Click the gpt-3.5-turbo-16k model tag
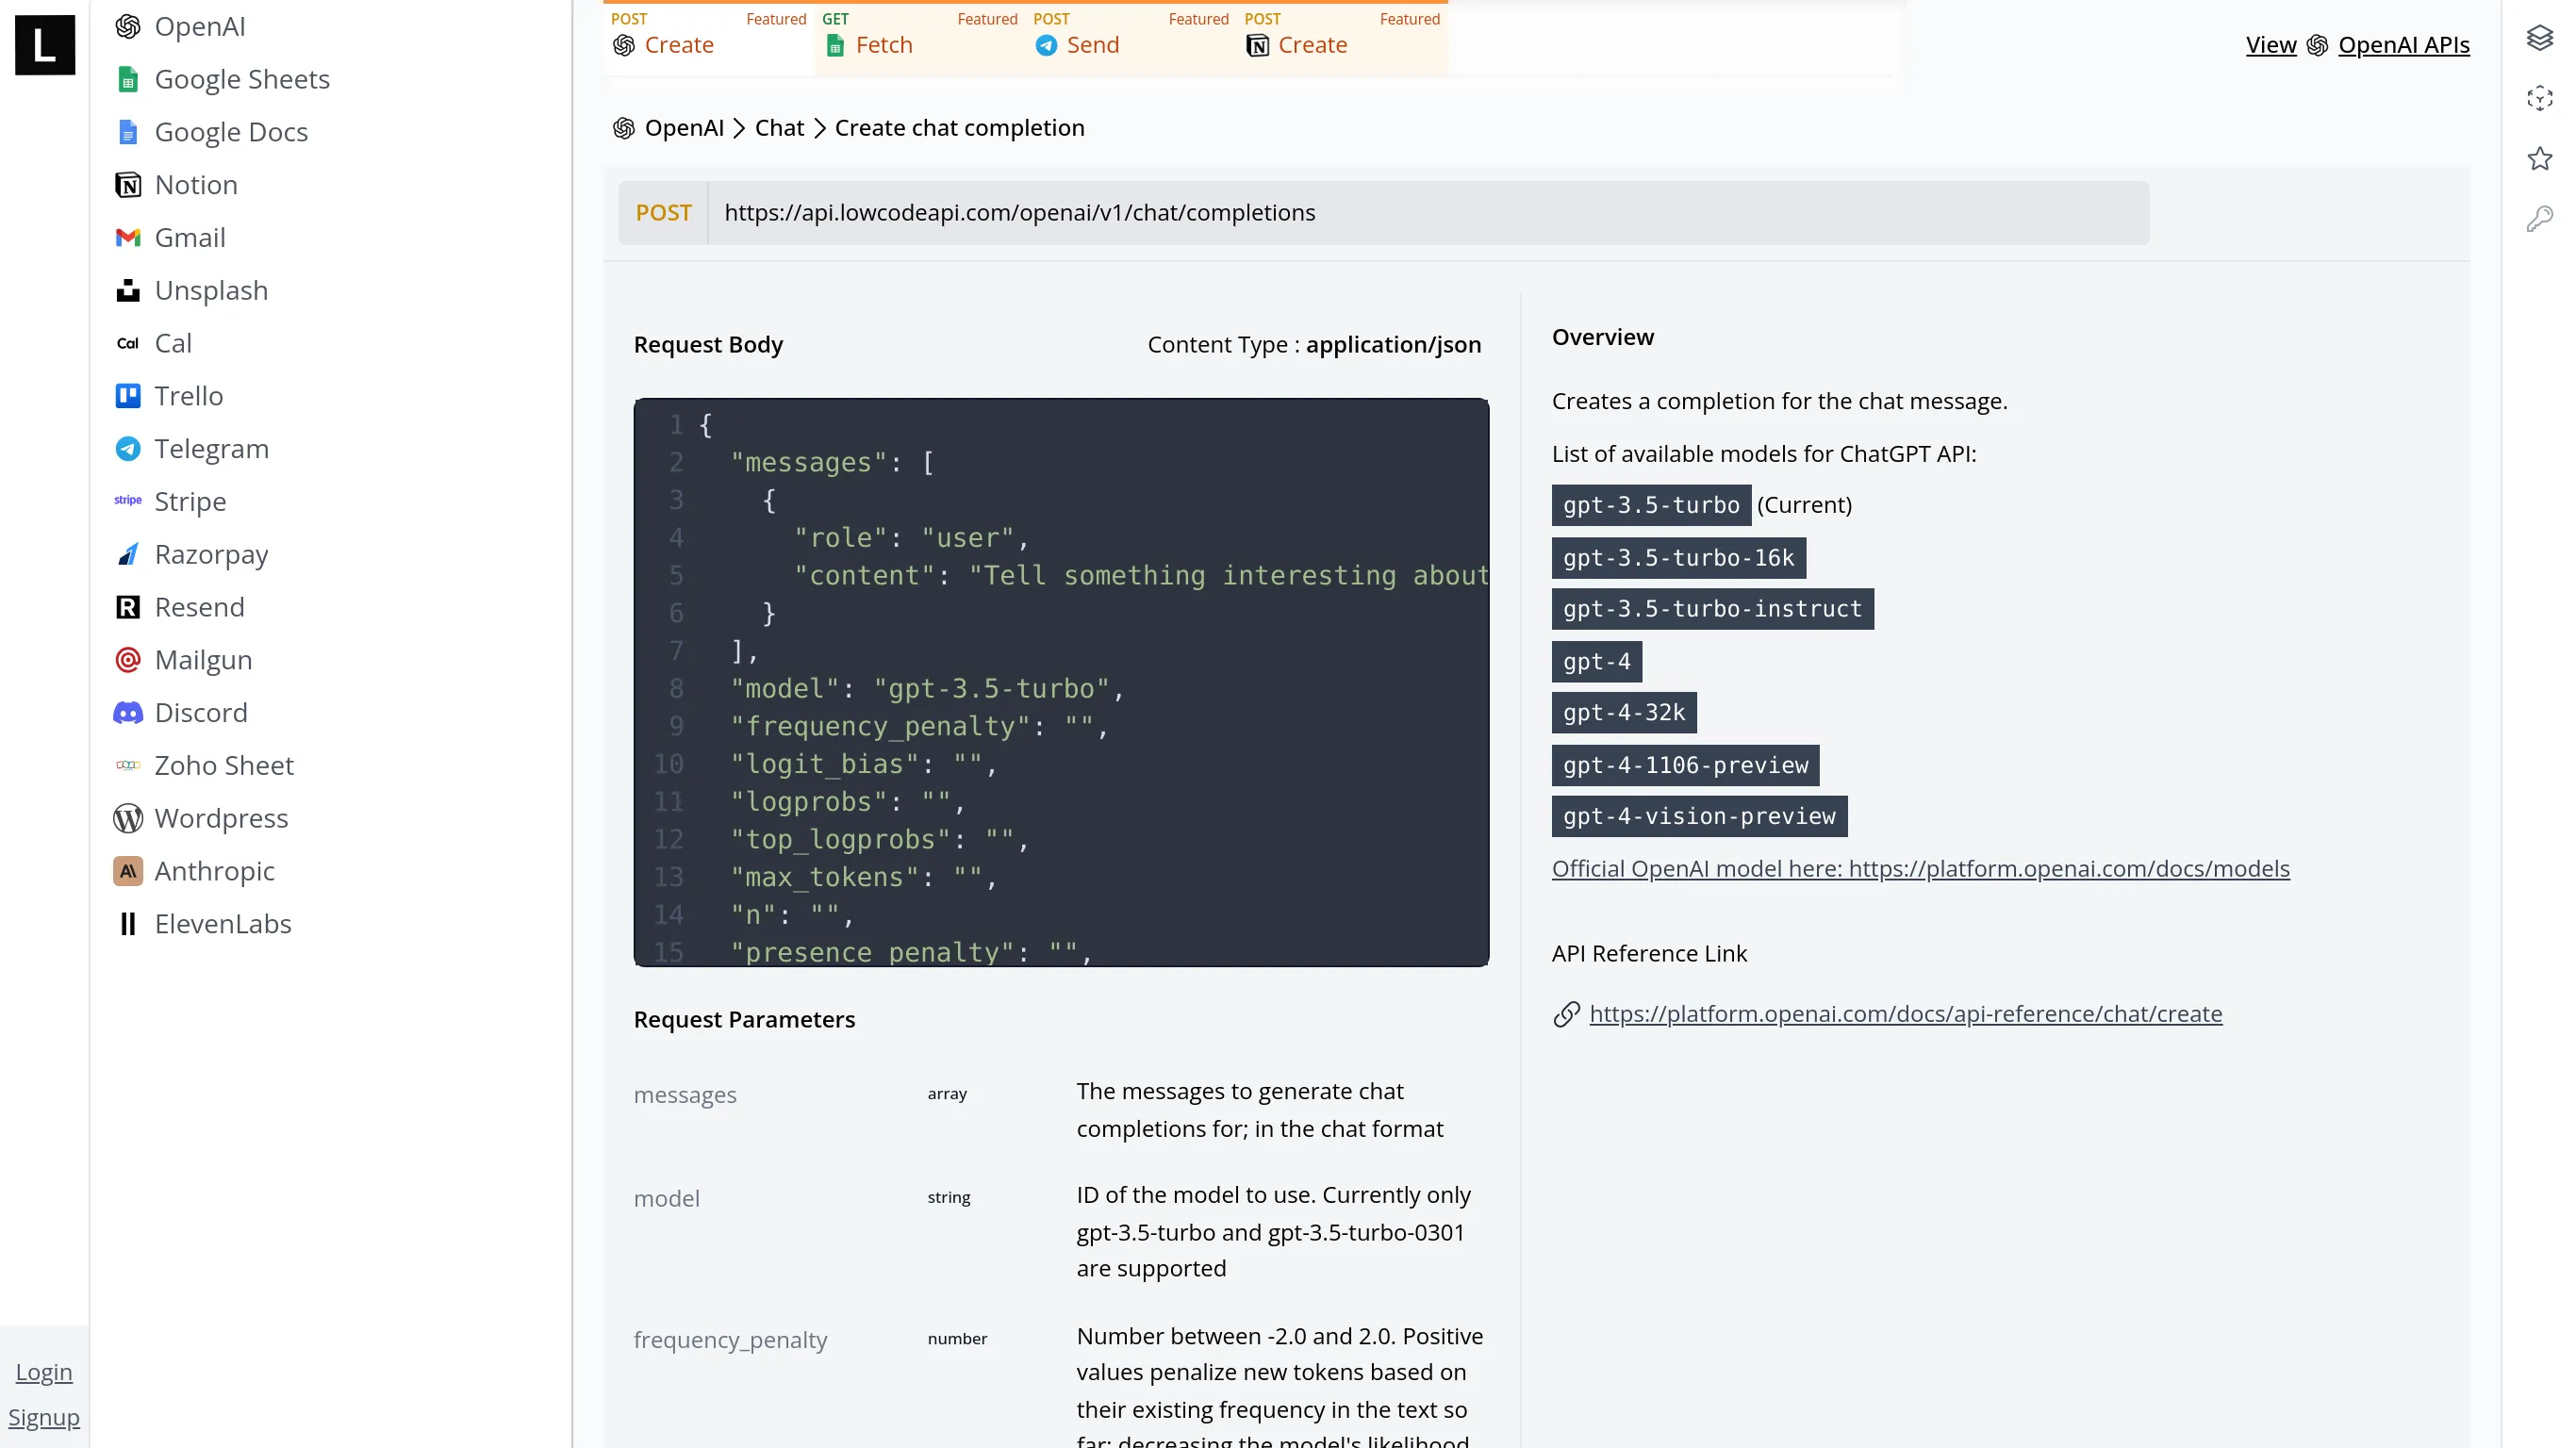Viewport: 2576px width, 1448px height. (x=1678, y=558)
